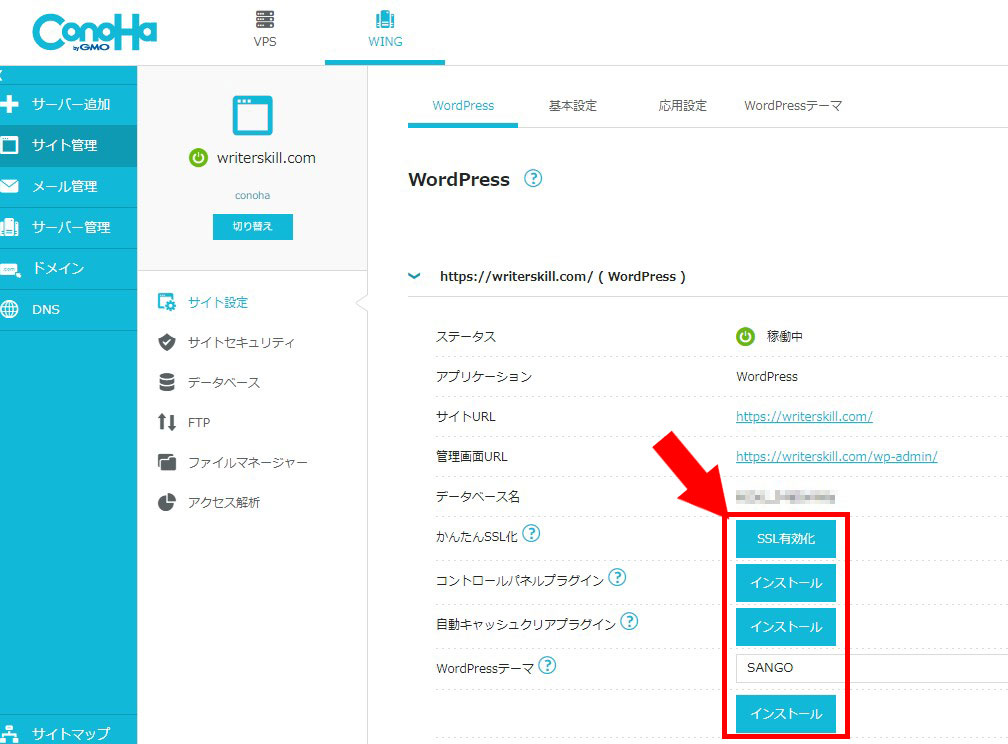Click green power icon beside writerskill.com

tap(198, 158)
